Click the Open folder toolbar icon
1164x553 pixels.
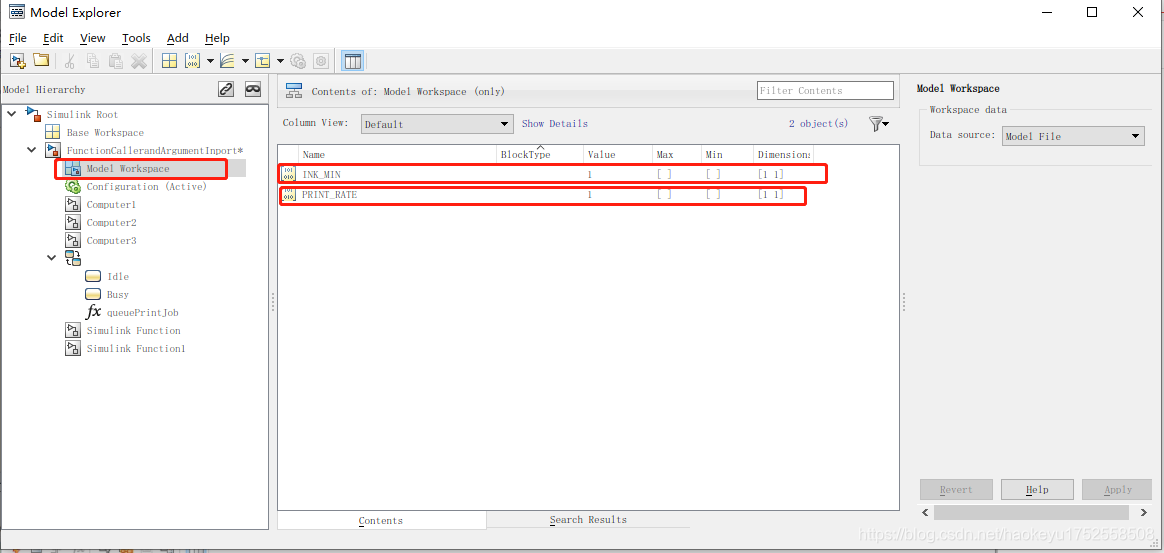[41, 61]
